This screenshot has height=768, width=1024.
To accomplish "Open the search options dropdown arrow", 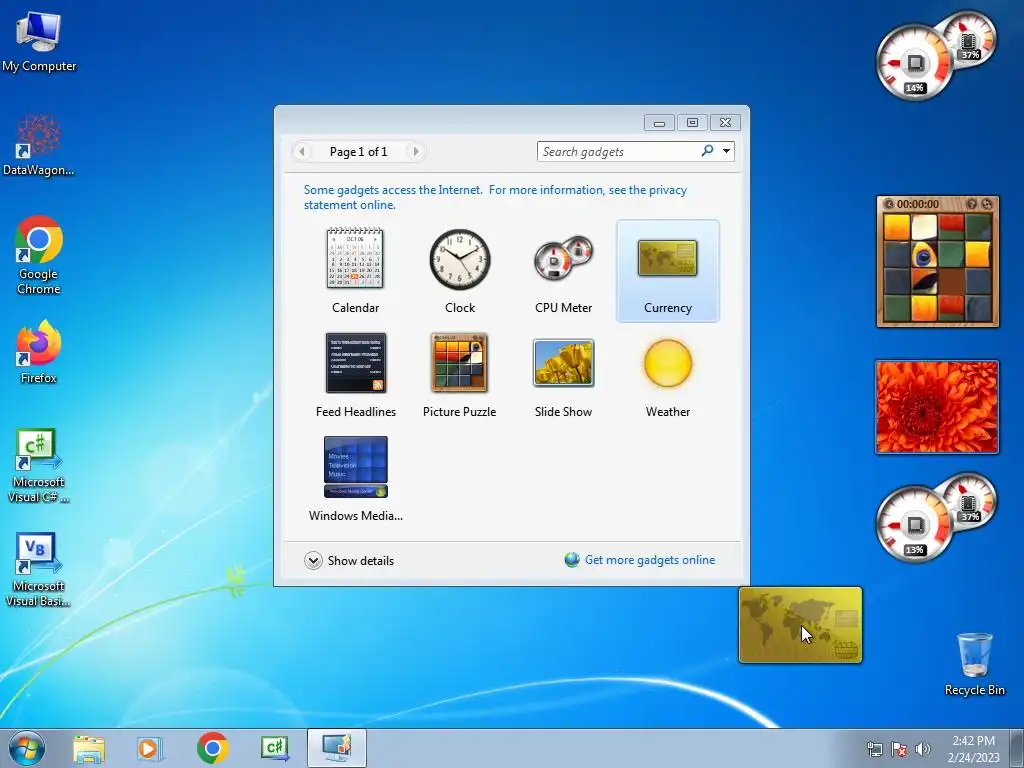I will pos(726,152).
